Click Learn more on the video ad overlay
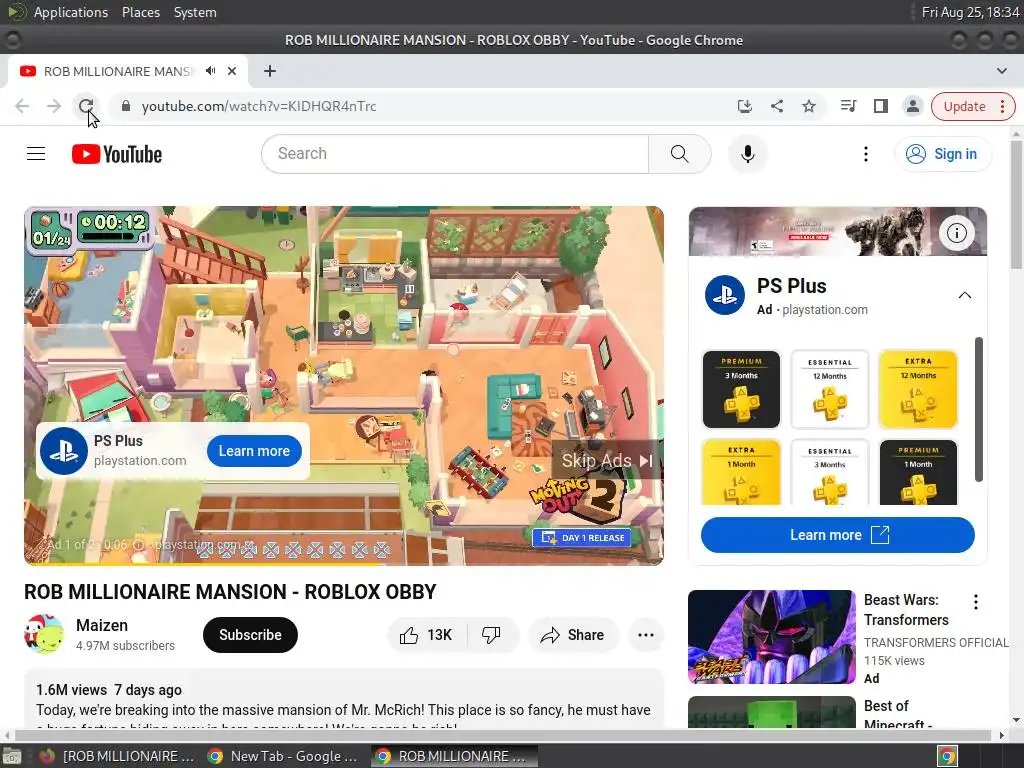The image size is (1024, 768). point(254,451)
